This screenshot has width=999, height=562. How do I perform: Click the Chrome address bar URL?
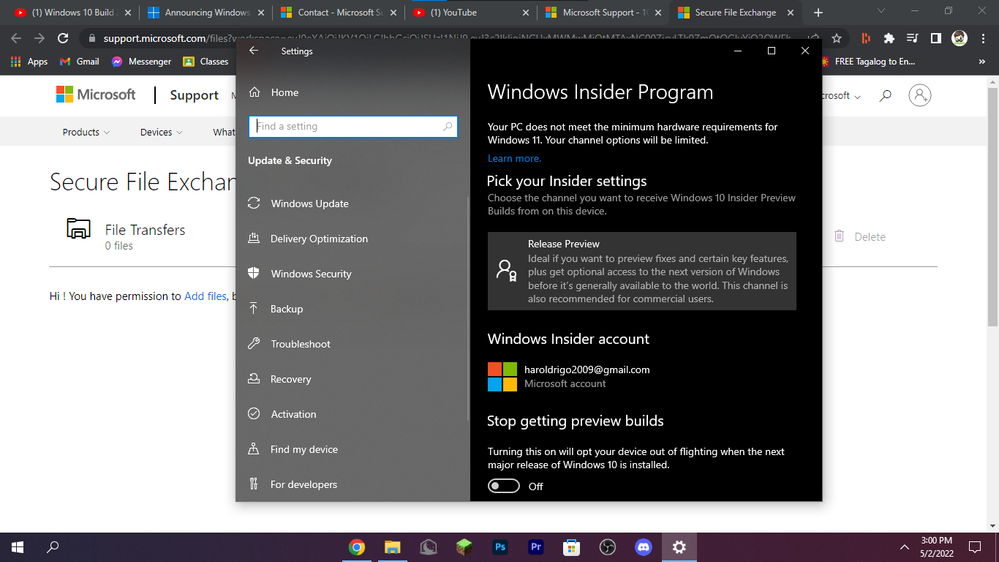447,38
